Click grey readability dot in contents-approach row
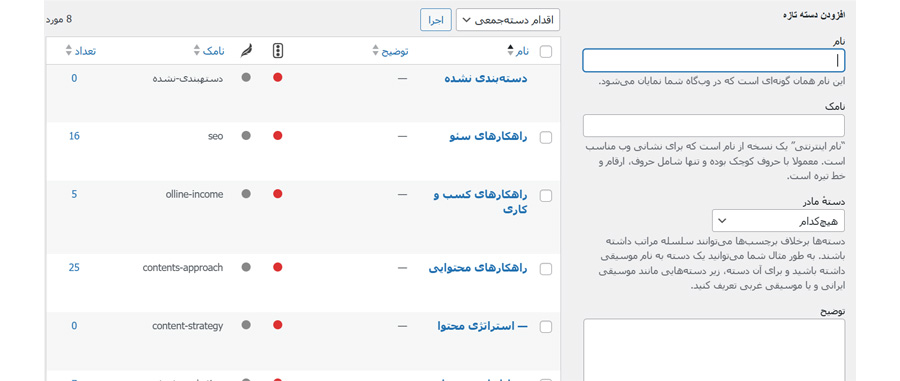 tap(246, 267)
